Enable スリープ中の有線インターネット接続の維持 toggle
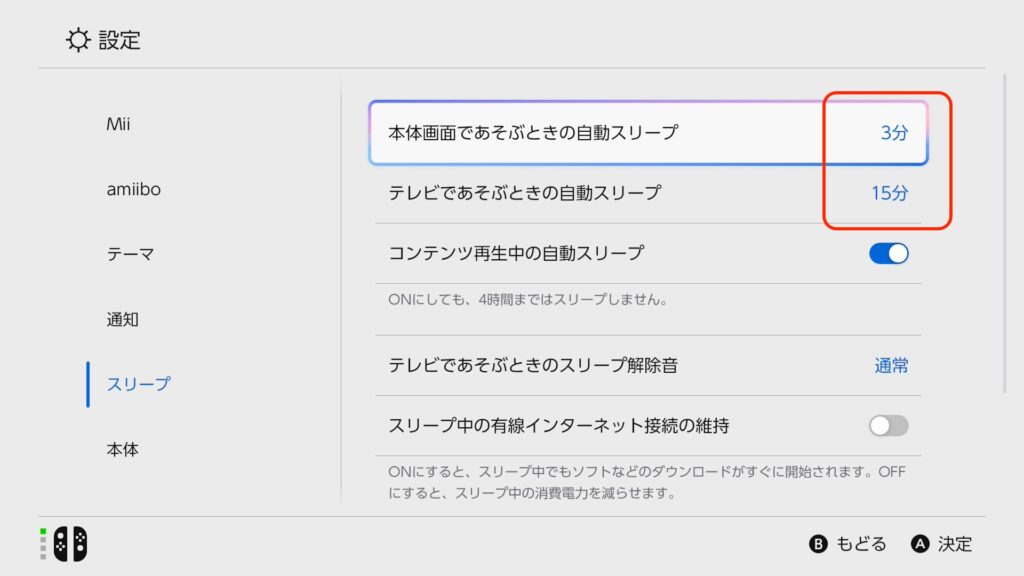 pyautogui.click(x=888, y=426)
